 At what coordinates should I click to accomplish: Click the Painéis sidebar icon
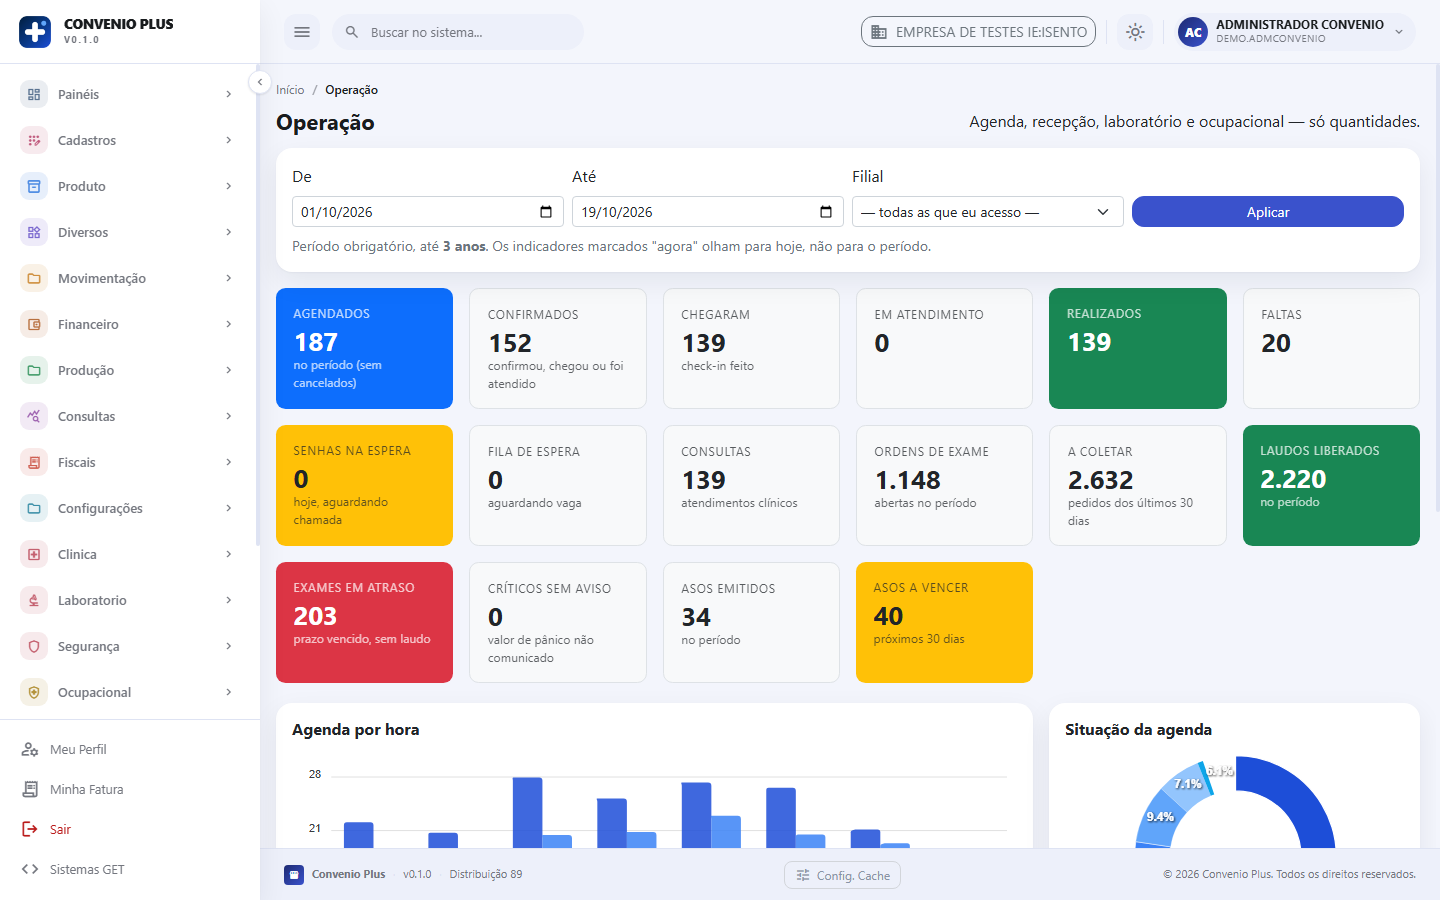34,94
